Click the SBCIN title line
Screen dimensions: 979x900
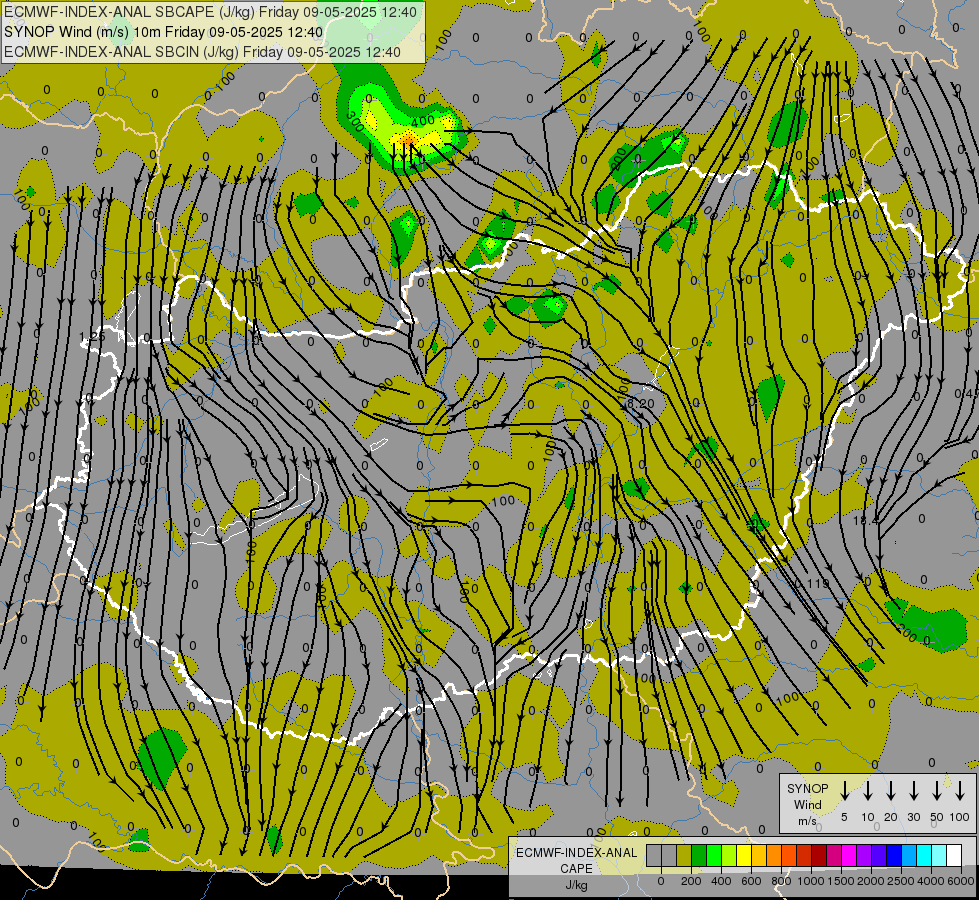(202, 52)
